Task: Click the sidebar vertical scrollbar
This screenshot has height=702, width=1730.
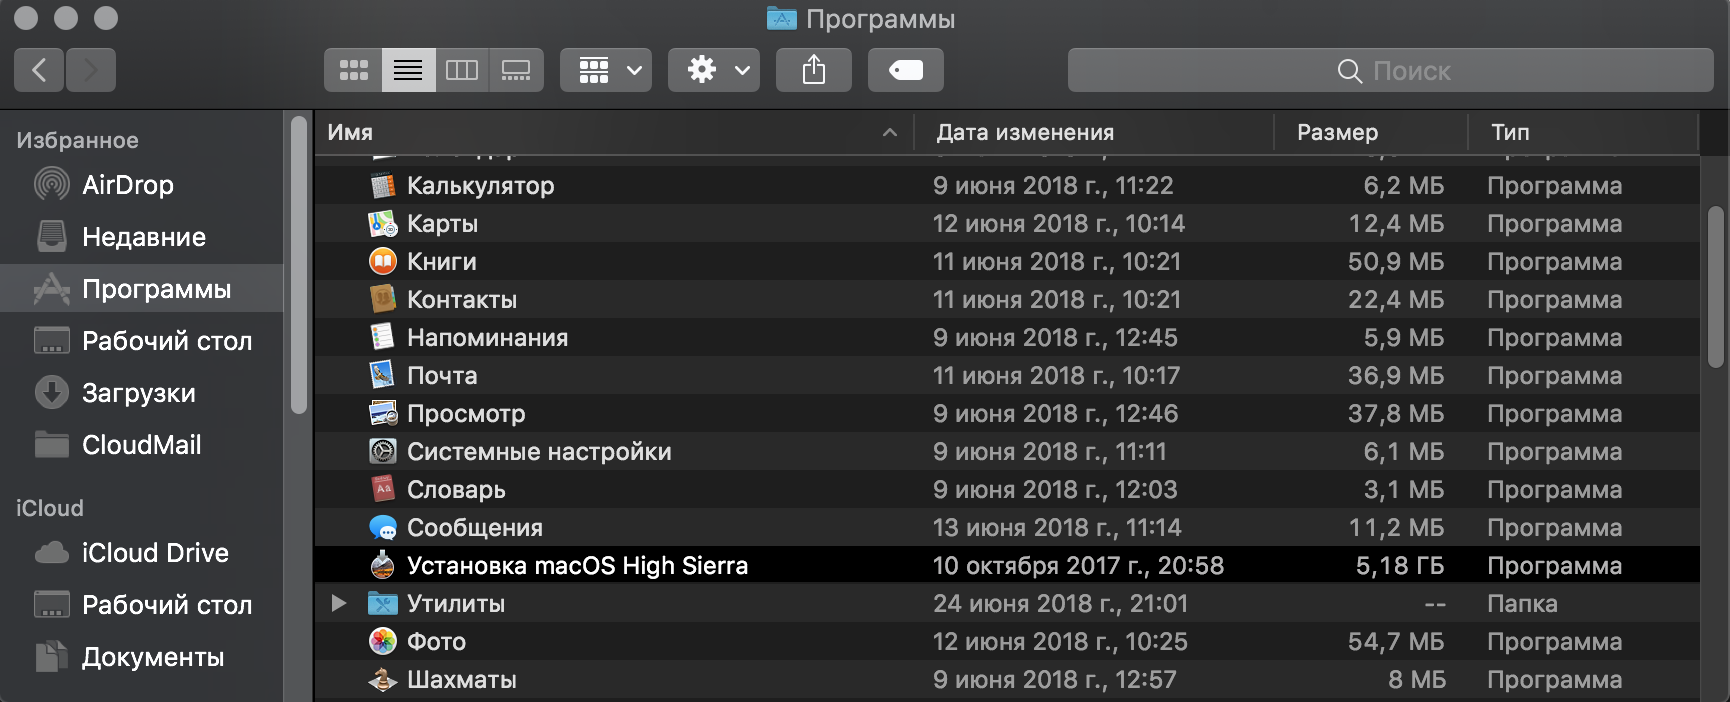Action: (x=298, y=265)
